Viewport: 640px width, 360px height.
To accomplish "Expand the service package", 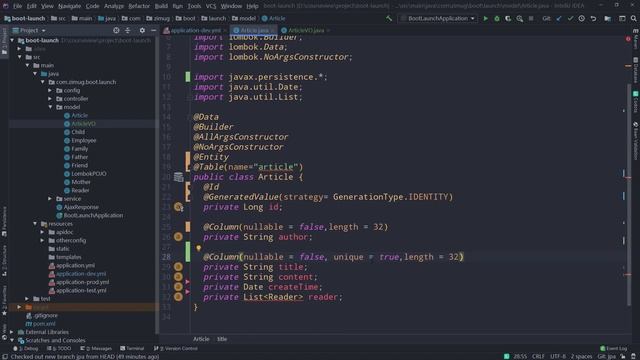I will pyautogui.click(x=51, y=199).
